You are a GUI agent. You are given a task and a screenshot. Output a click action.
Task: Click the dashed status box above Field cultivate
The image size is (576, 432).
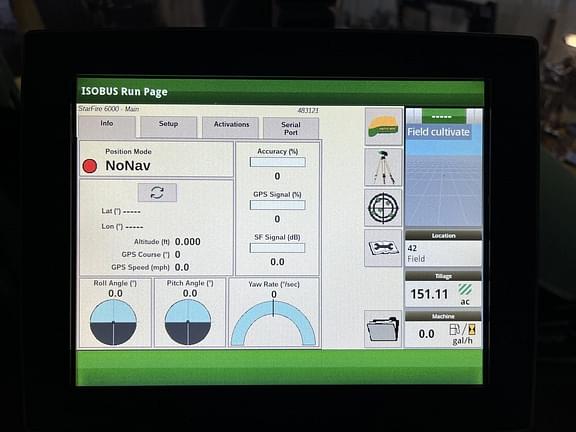[x=444, y=116]
